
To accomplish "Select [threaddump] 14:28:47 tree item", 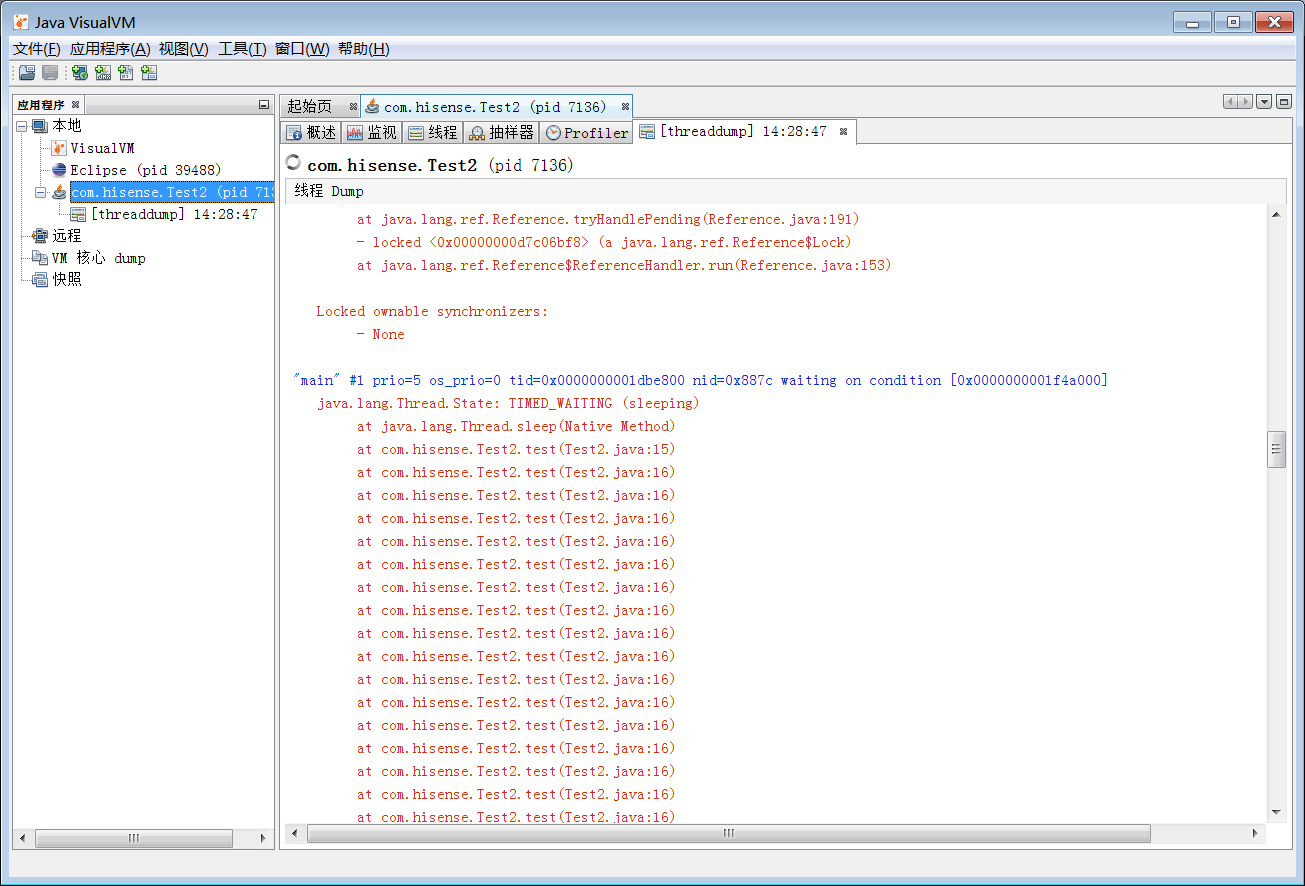I will 173,214.
